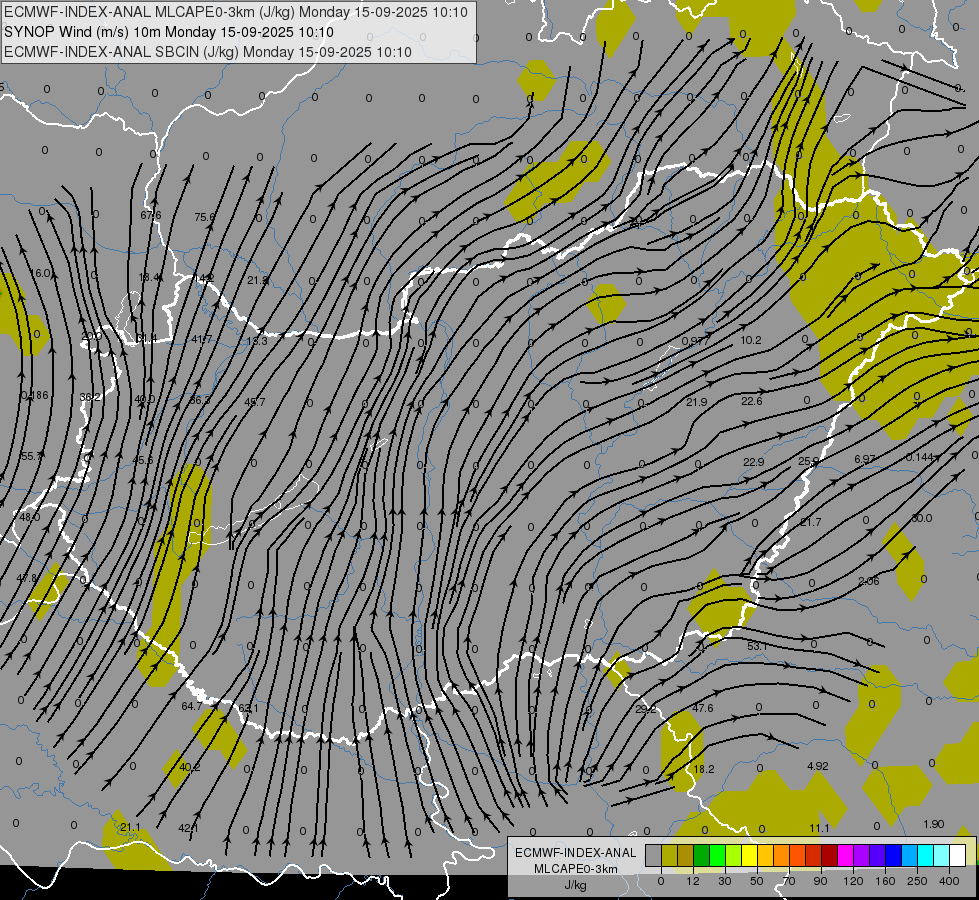
Task: Click the legend label MLCAPE0-3km
Action: (x=576, y=869)
